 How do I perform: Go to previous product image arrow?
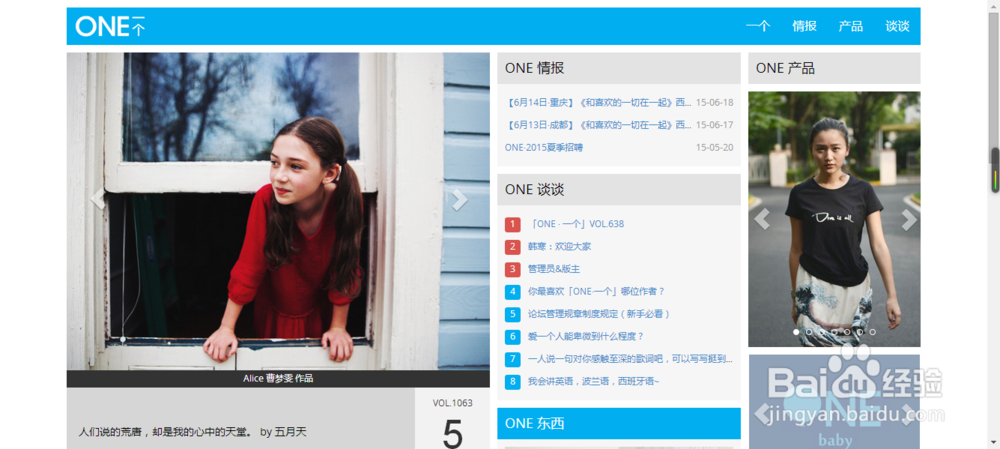(761, 219)
